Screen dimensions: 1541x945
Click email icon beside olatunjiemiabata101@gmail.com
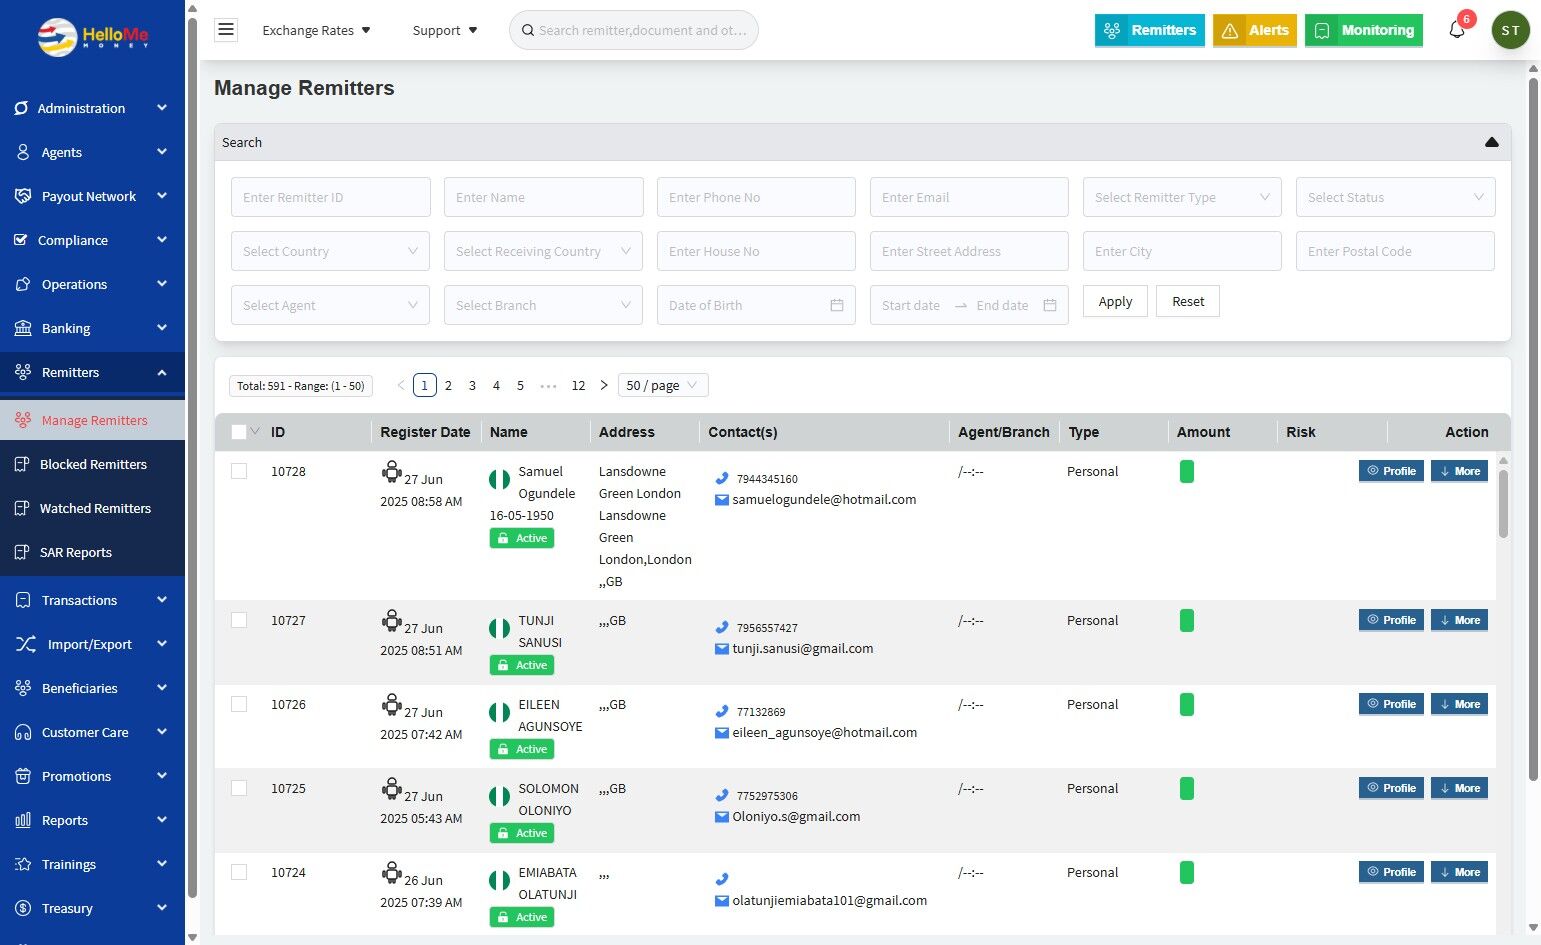click(x=721, y=900)
